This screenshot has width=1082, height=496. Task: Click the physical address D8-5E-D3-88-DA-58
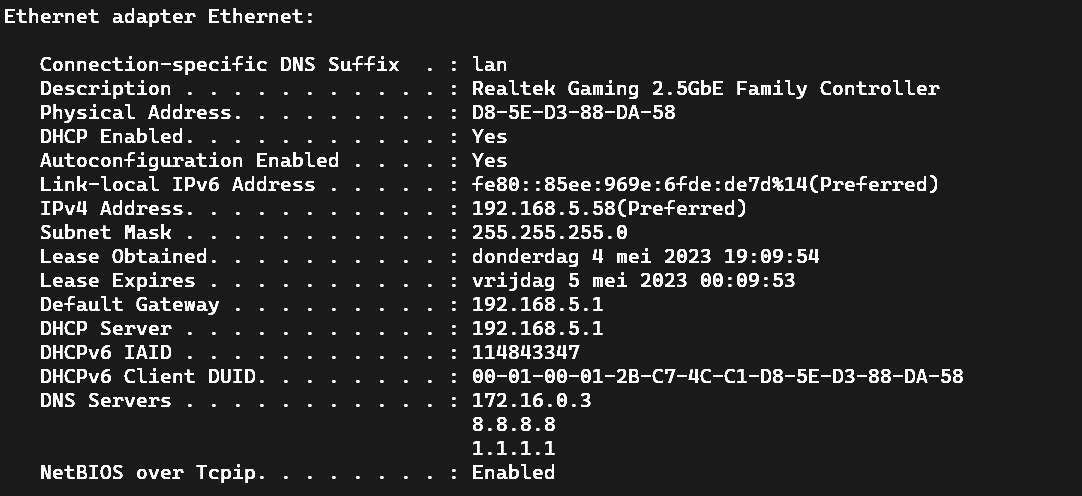pyautogui.click(x=573, y=112)
